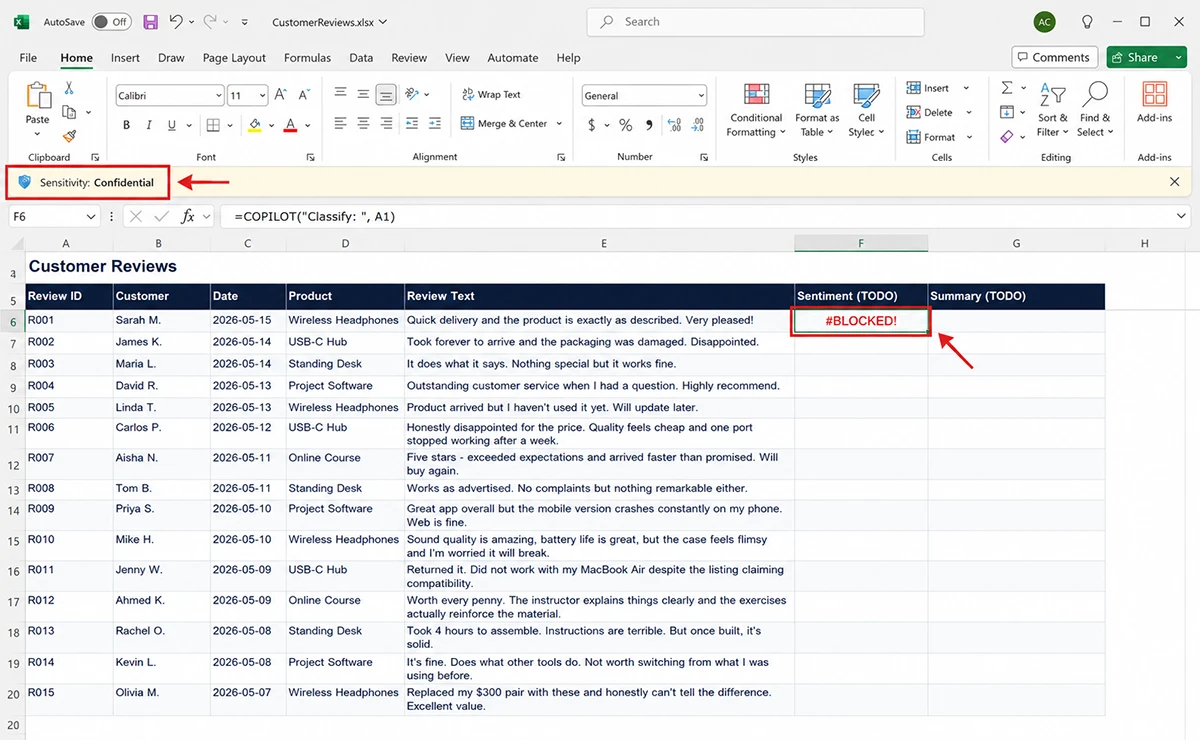Select the Format Painter brush

click(69, 136)
